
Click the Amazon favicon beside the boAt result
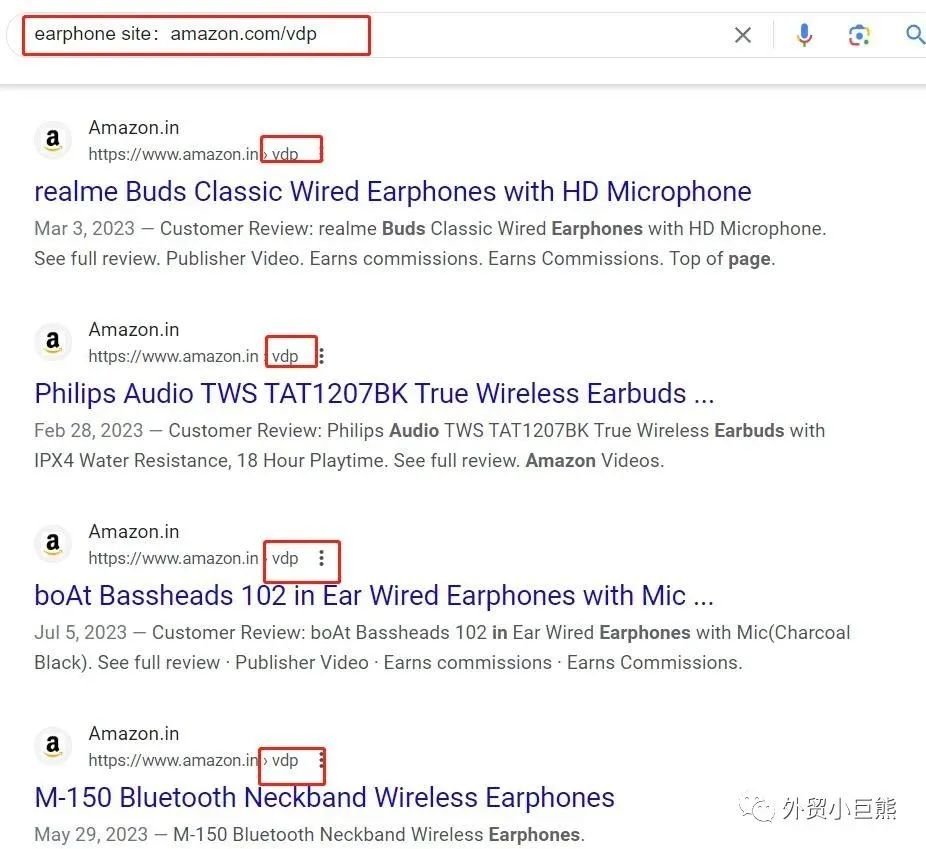(53, 544)
